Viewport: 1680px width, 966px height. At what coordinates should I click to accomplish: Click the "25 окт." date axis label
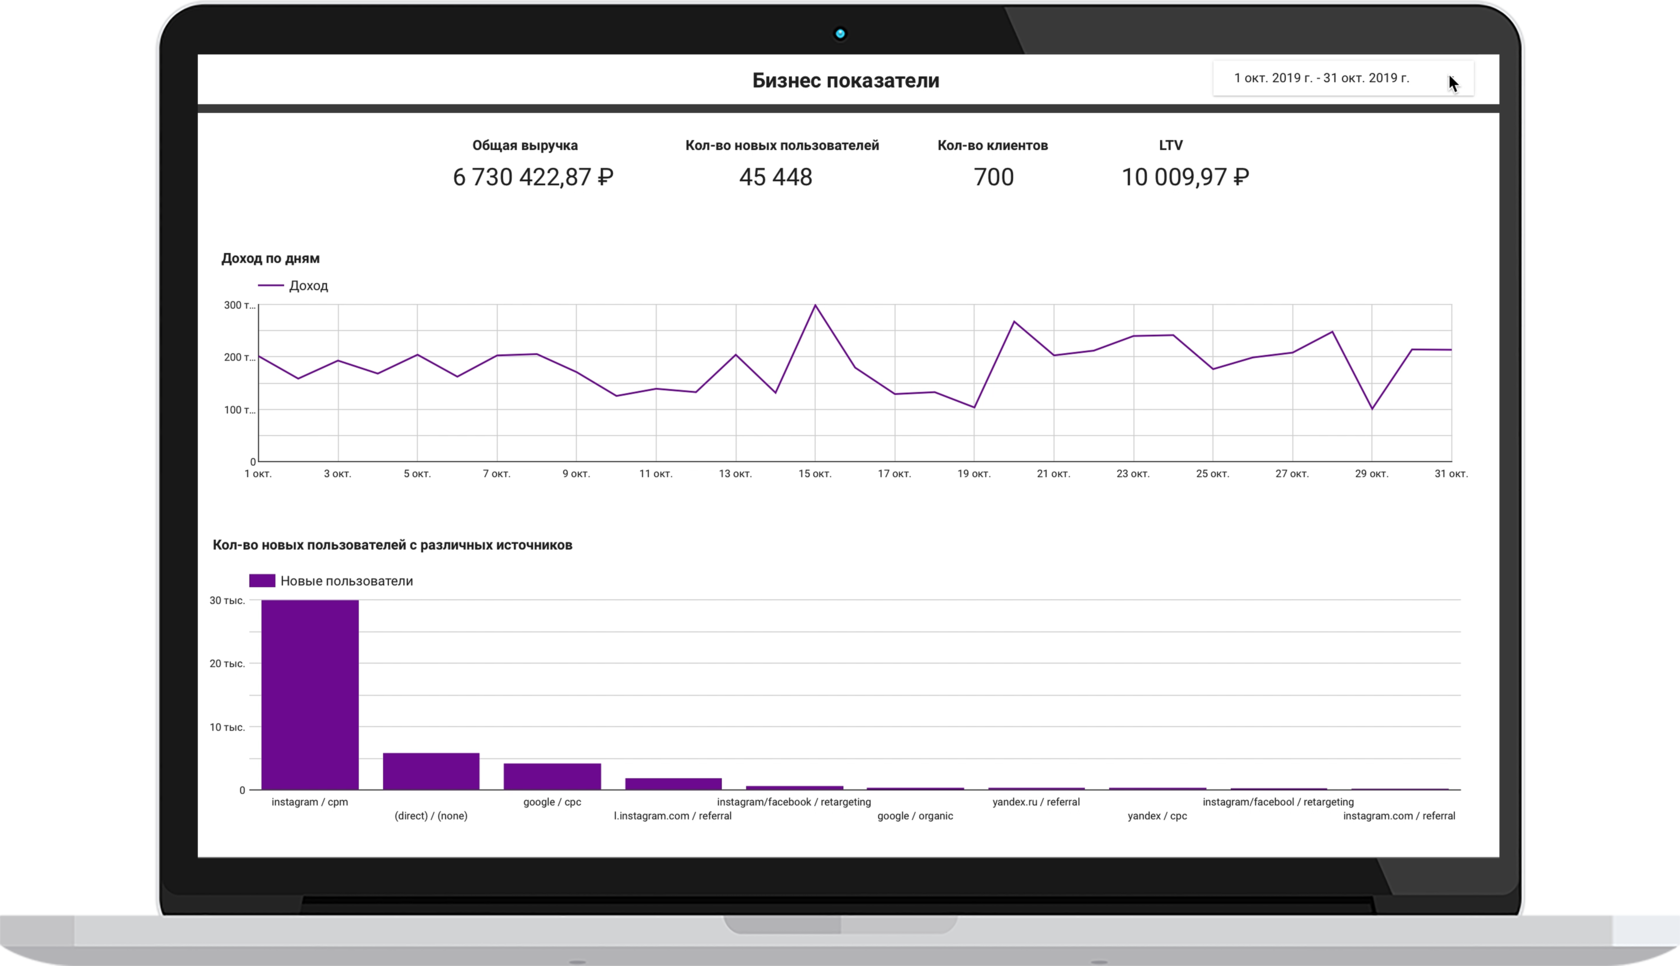click(x=1212, y=474)
